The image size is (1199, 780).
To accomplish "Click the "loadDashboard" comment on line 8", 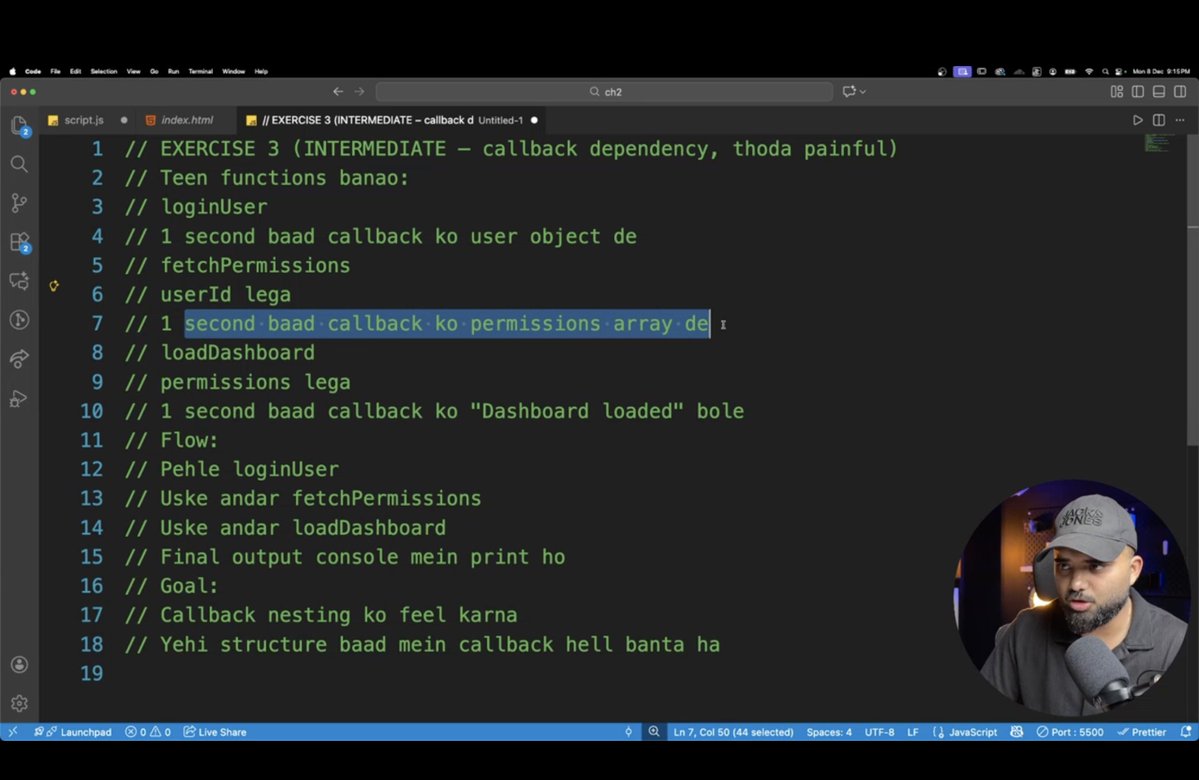I will 237,353.
